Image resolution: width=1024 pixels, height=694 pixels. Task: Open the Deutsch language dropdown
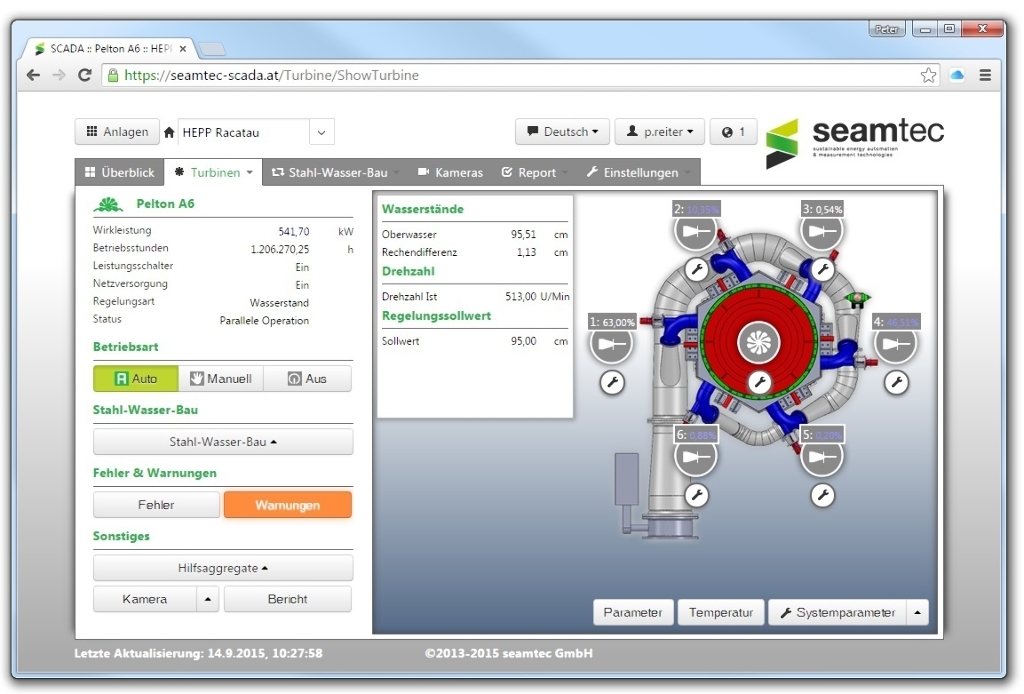coord(562,132)
